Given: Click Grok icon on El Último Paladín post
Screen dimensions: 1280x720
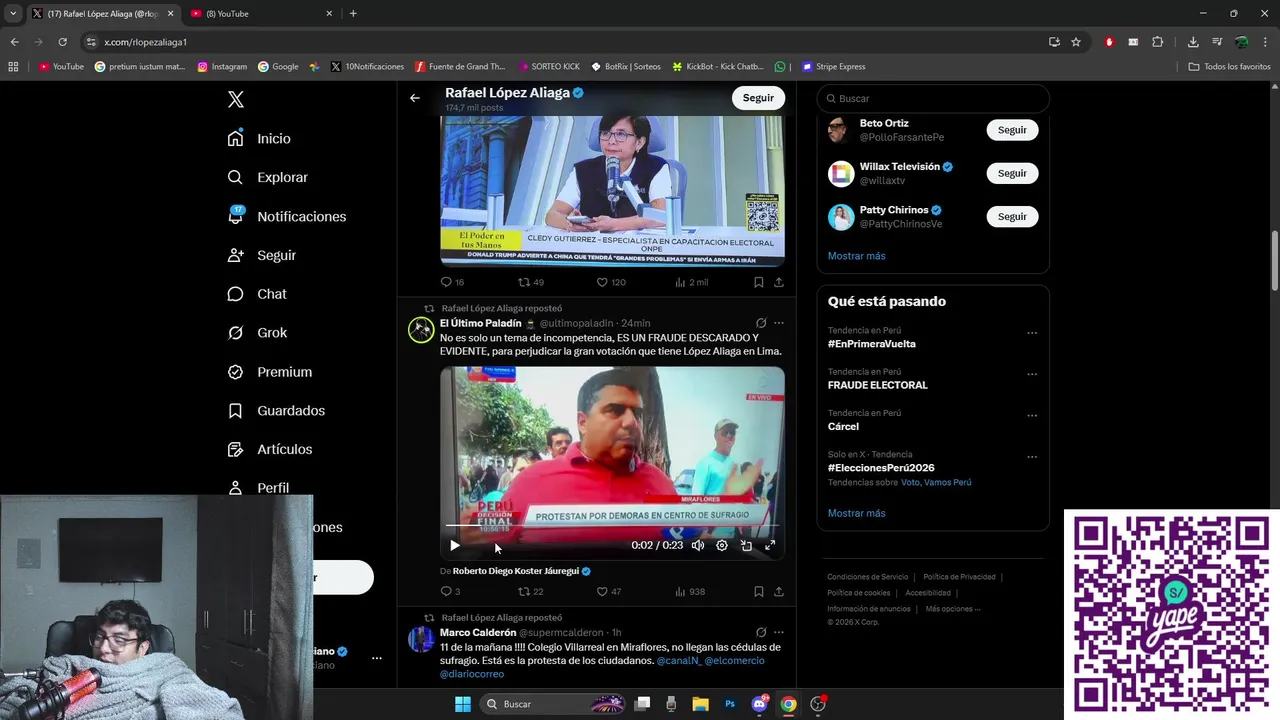Looking at the screenshot, I should (x=761, y=323).
